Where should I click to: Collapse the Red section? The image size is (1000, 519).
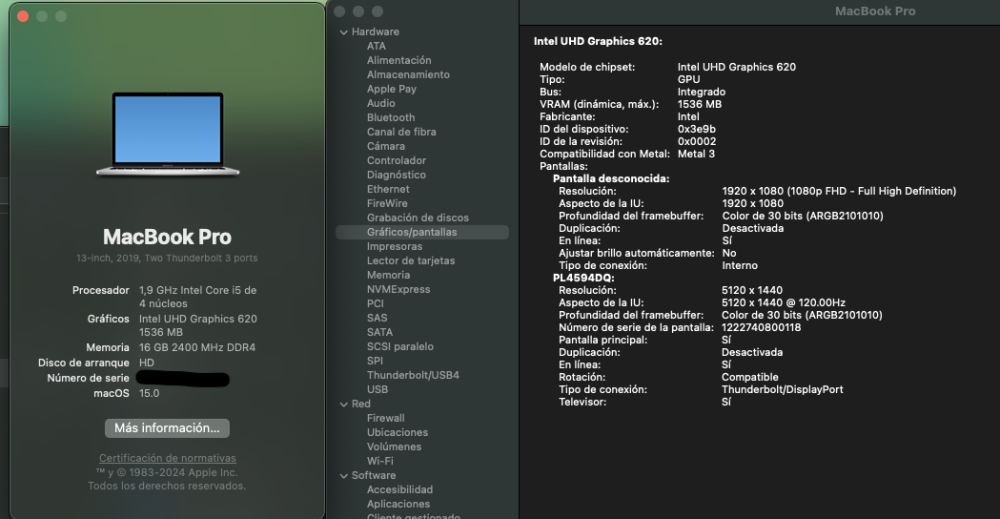[x=344, y=404]
